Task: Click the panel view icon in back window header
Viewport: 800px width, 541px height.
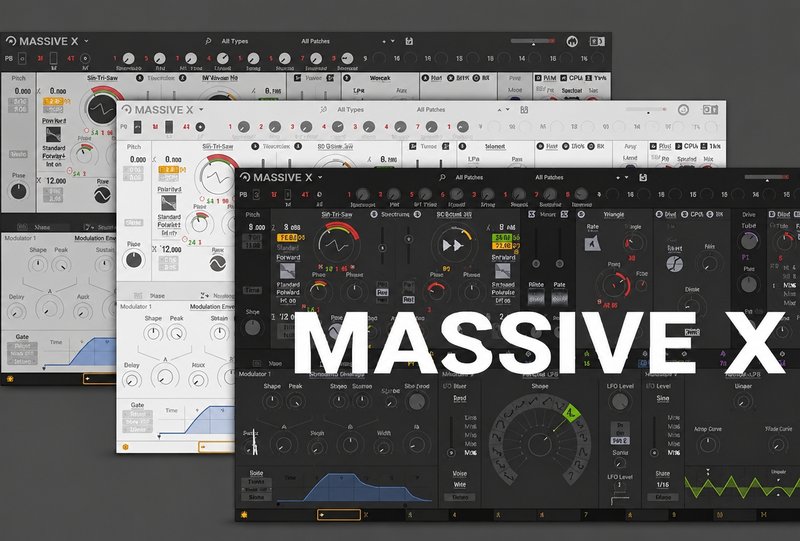Action: pos(597,41)
